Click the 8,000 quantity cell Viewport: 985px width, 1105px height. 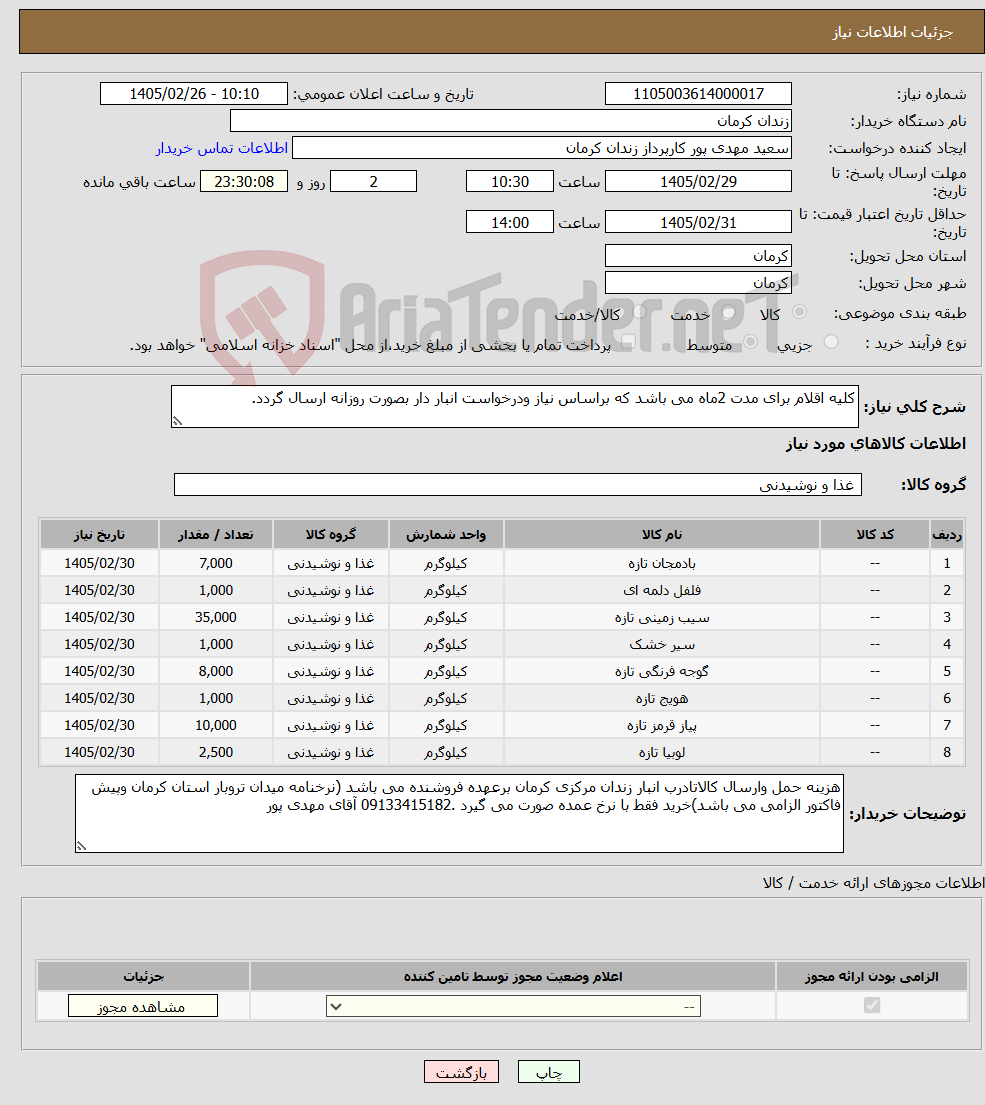(x=216, y=671)
